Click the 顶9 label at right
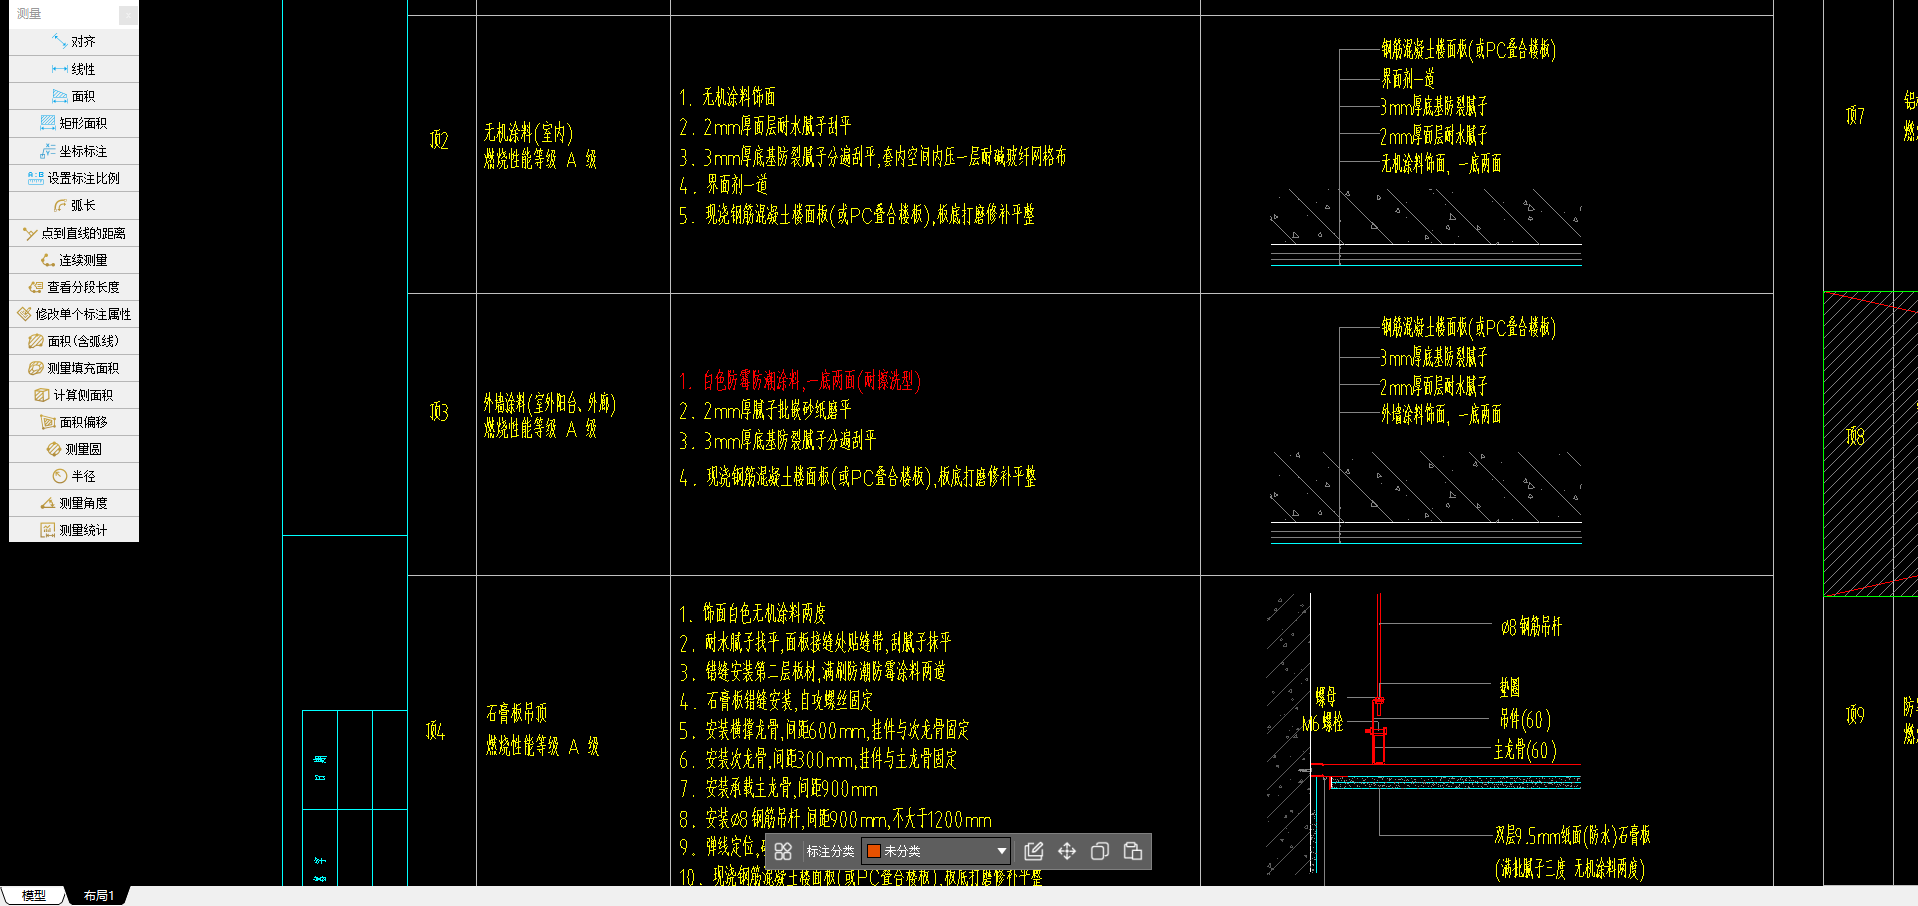This screenshot has width=1918, height=906. click(1855, 715)
